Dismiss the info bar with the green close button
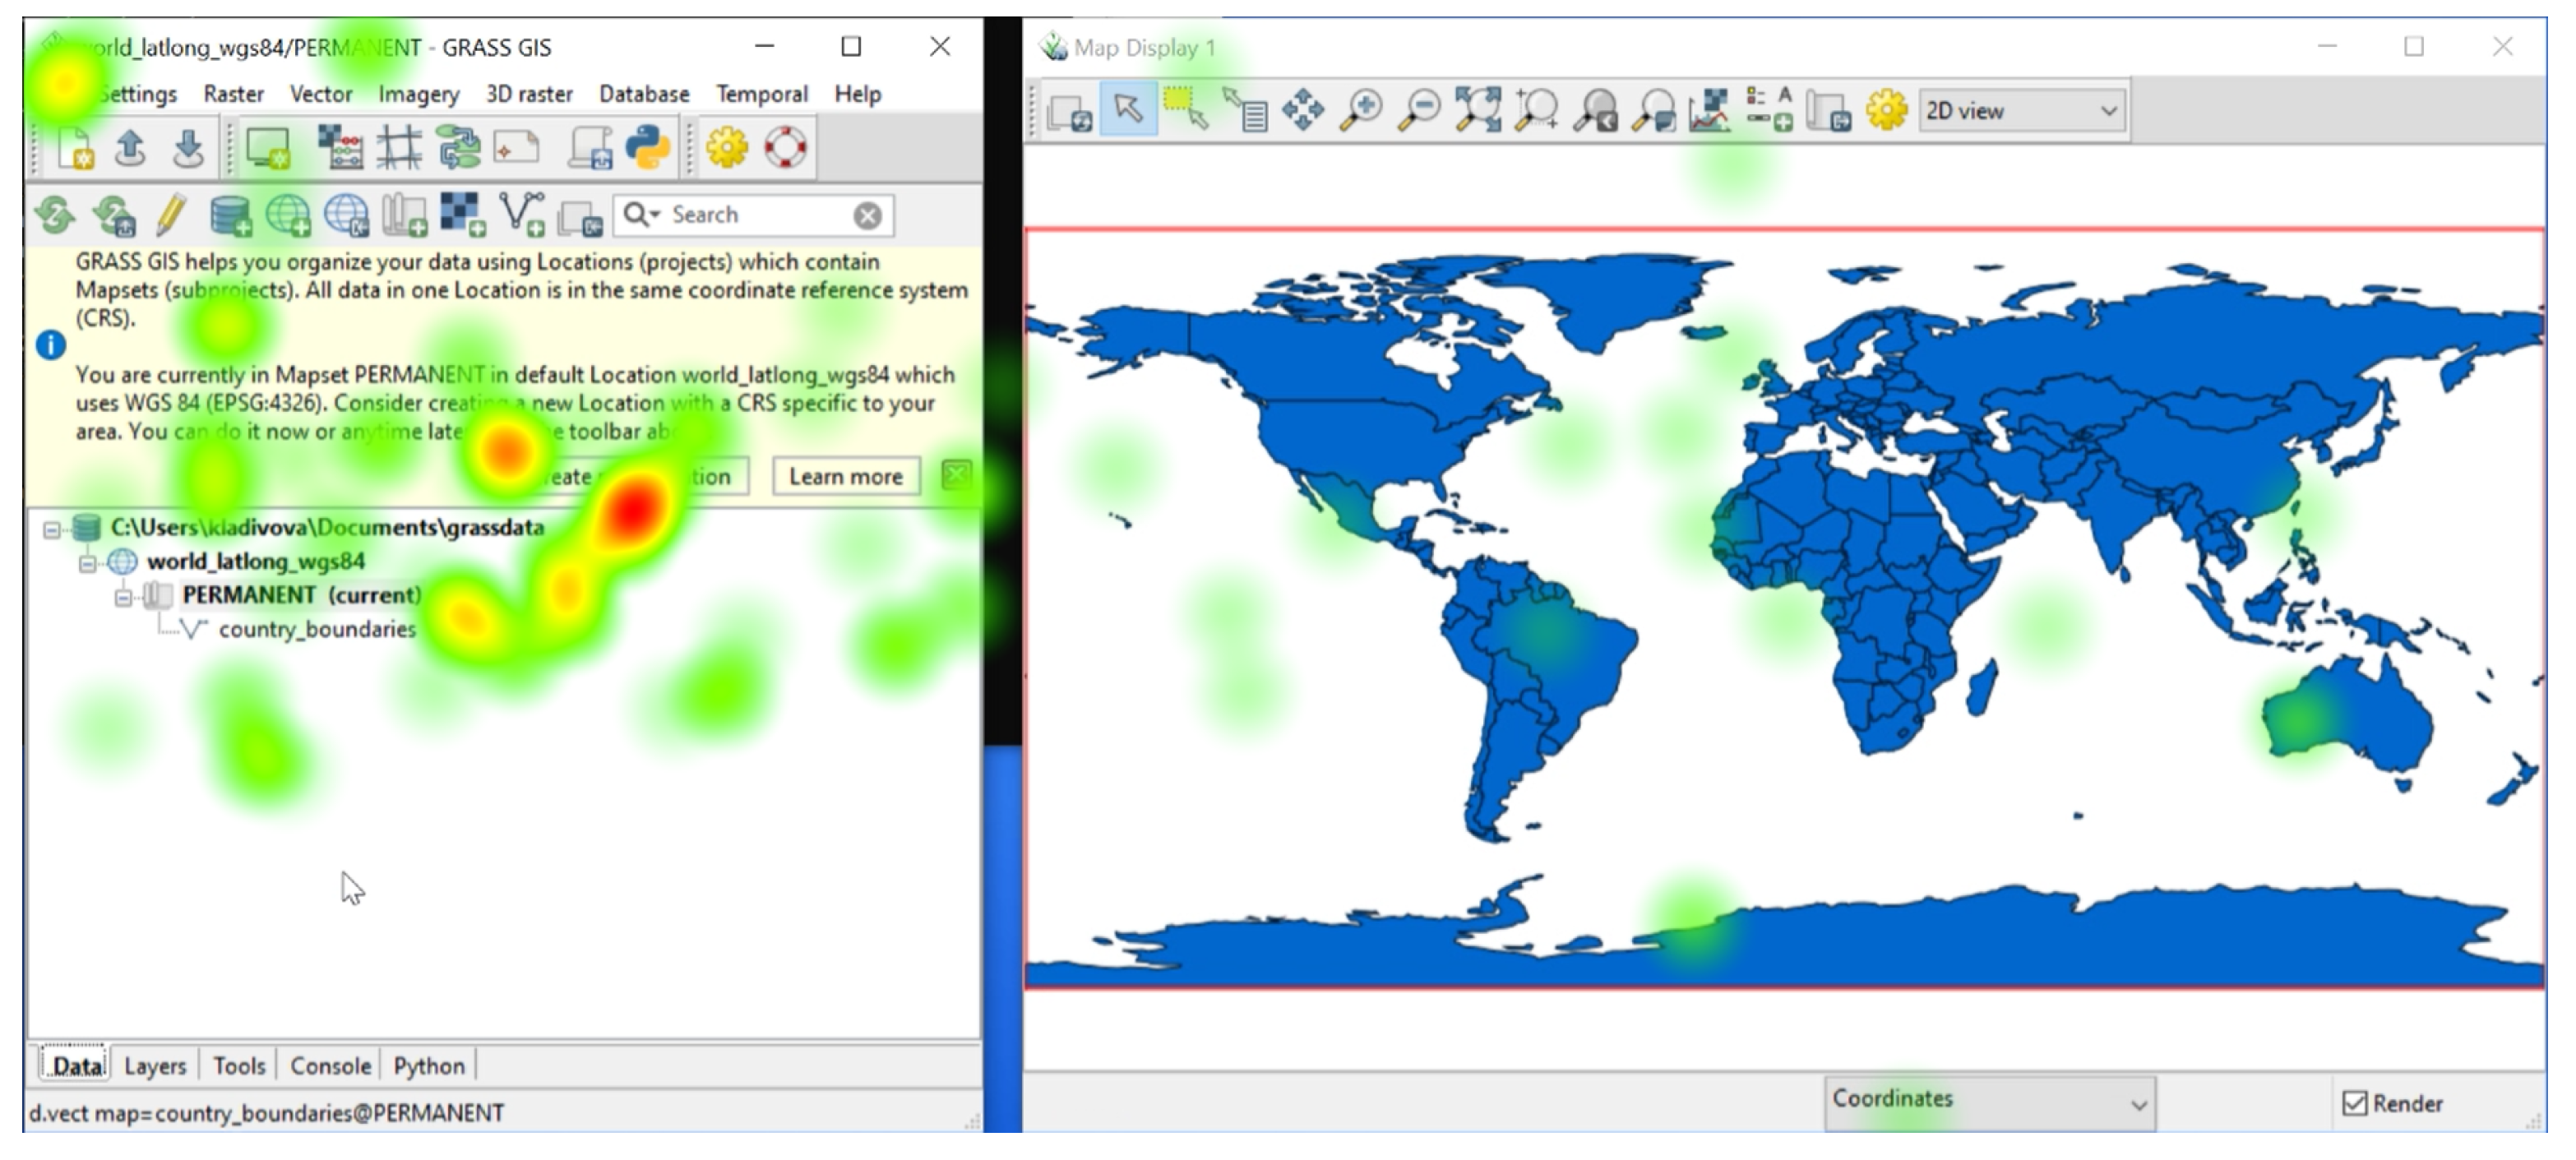Screen dimensions: 2576x1160 coord(956,475)
